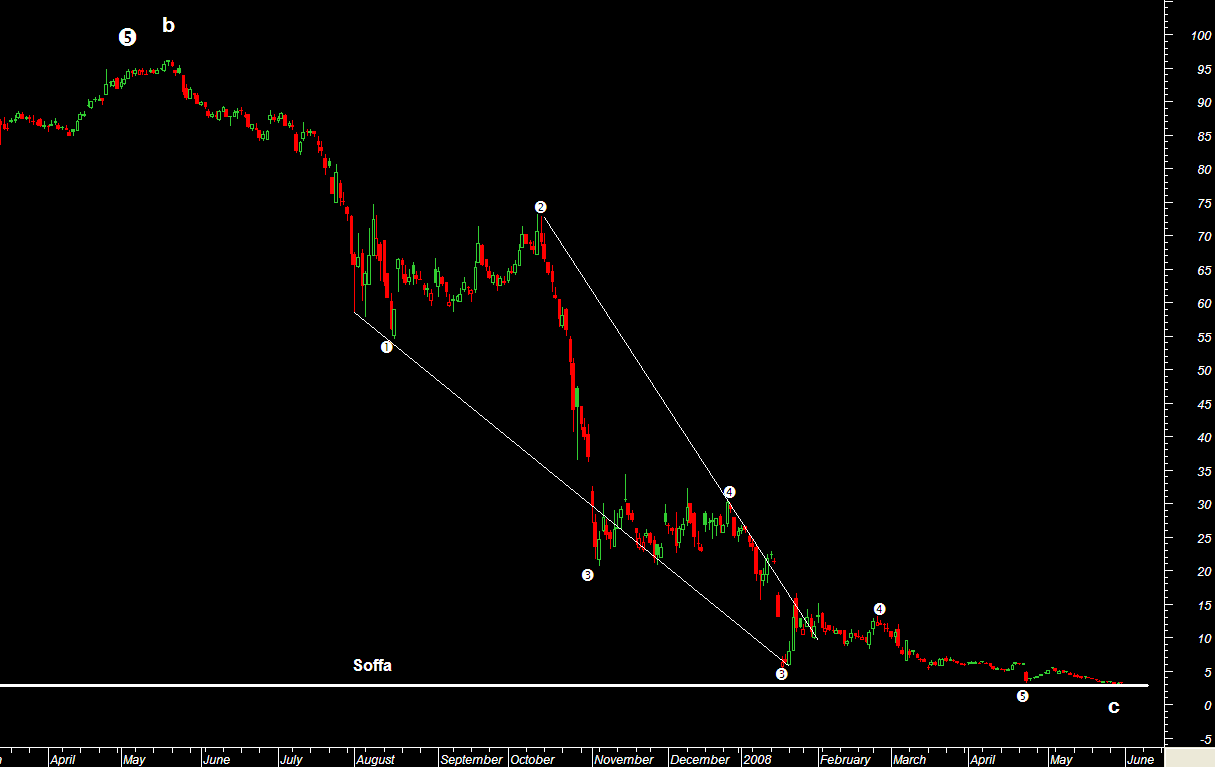Click the 'November' date axis label
This screenshot has height=767, width=1215.
(x=624, y=759)
